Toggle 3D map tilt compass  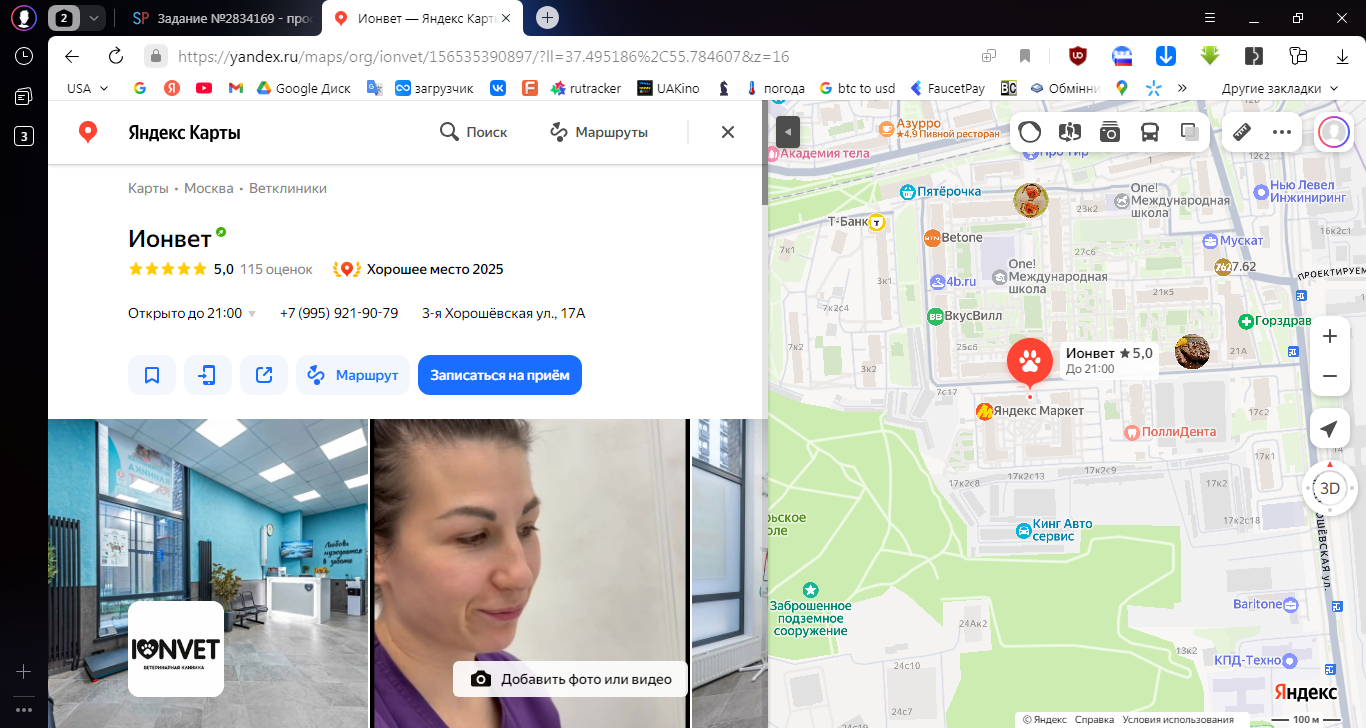tap(1329, 488)
